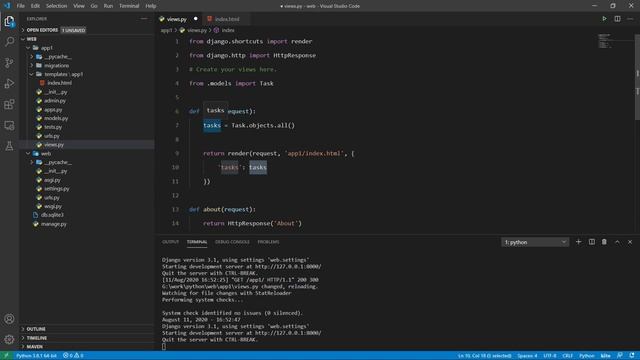Expand the migrations folder
640x360 pixels.
point(56,65)
